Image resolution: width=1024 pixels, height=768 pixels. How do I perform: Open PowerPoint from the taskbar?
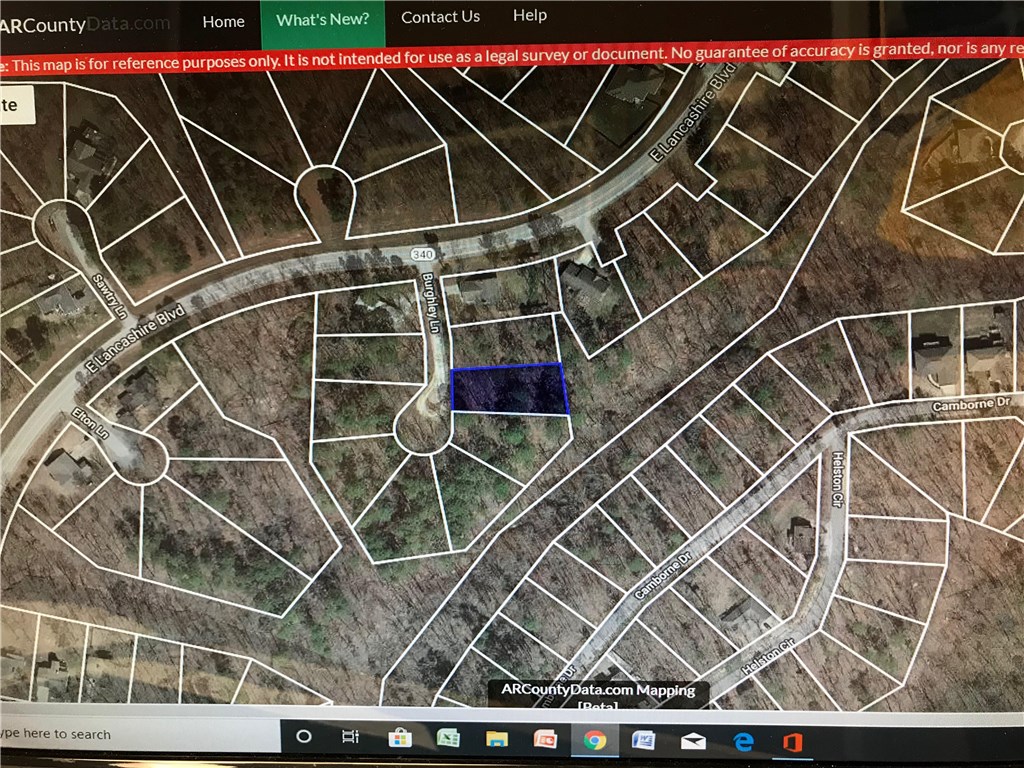[x=545, y=739]
